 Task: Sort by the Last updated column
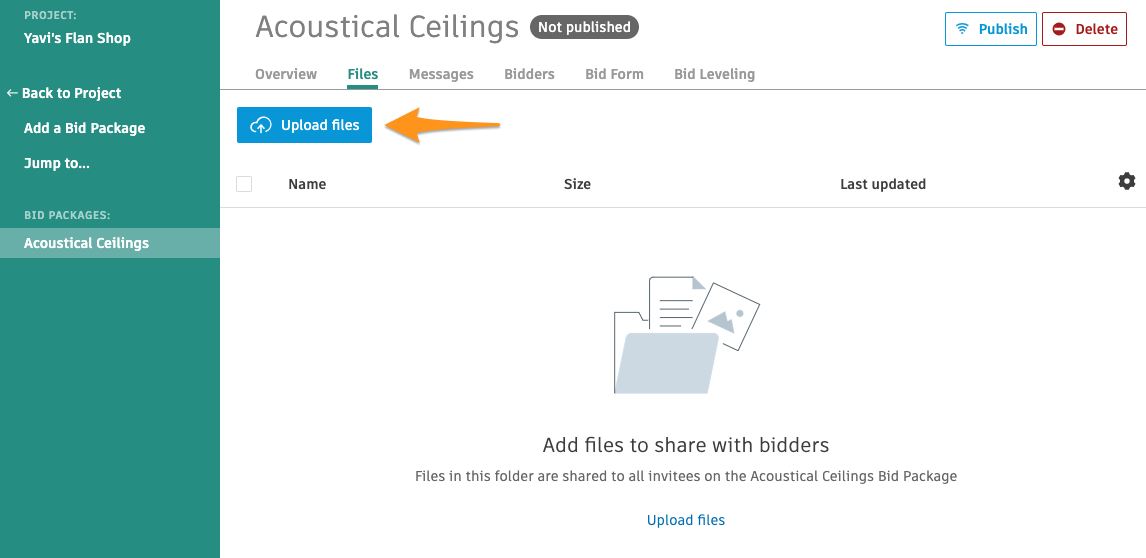tap(883, 184)
